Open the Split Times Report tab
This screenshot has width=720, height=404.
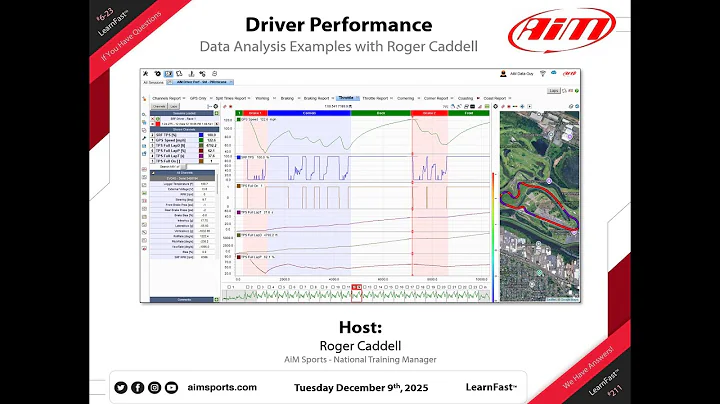pyautogui.click(x=231, y=98)
